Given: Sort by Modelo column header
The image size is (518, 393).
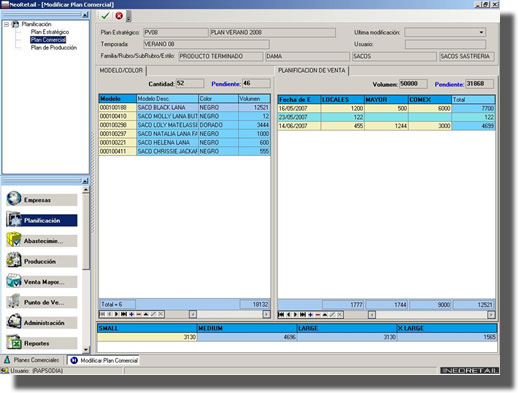Looking at the screenshot, I should 118,99.
